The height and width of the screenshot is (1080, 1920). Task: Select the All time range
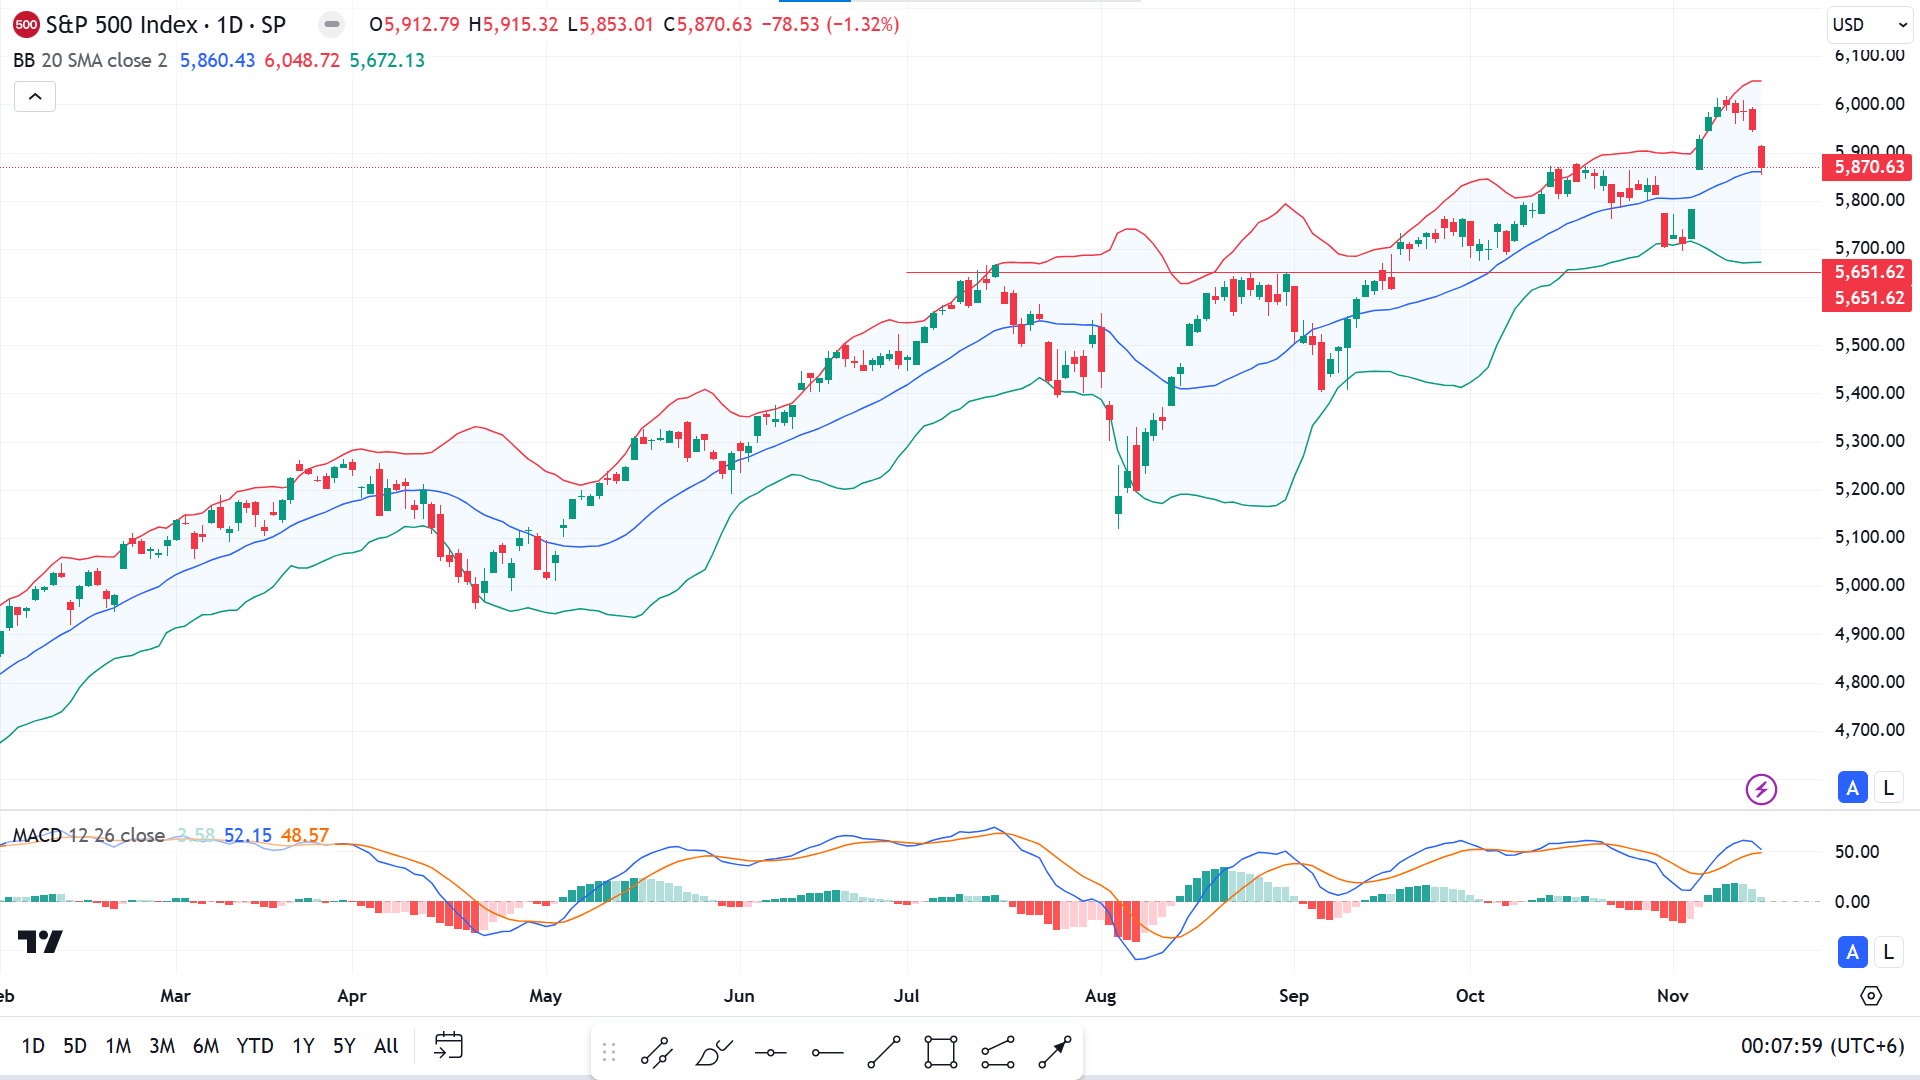point(386,1046)
